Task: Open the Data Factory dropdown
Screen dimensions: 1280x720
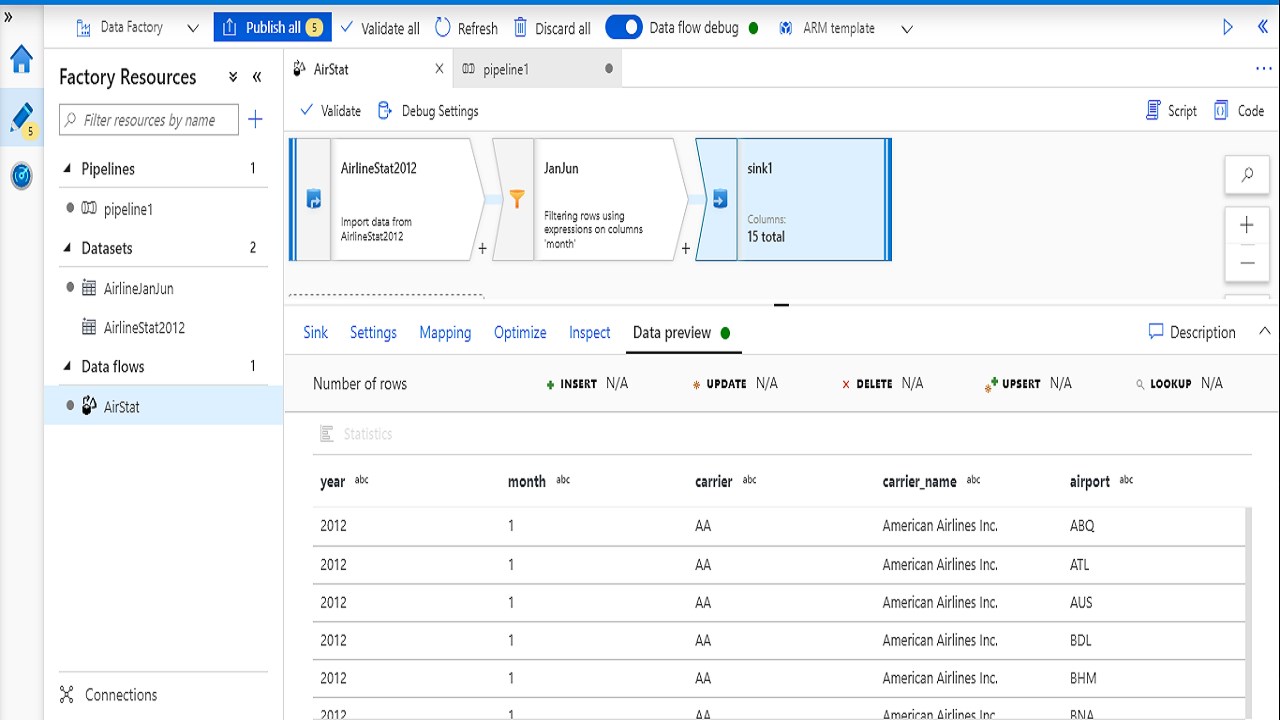Action: [x=137, y=27]
